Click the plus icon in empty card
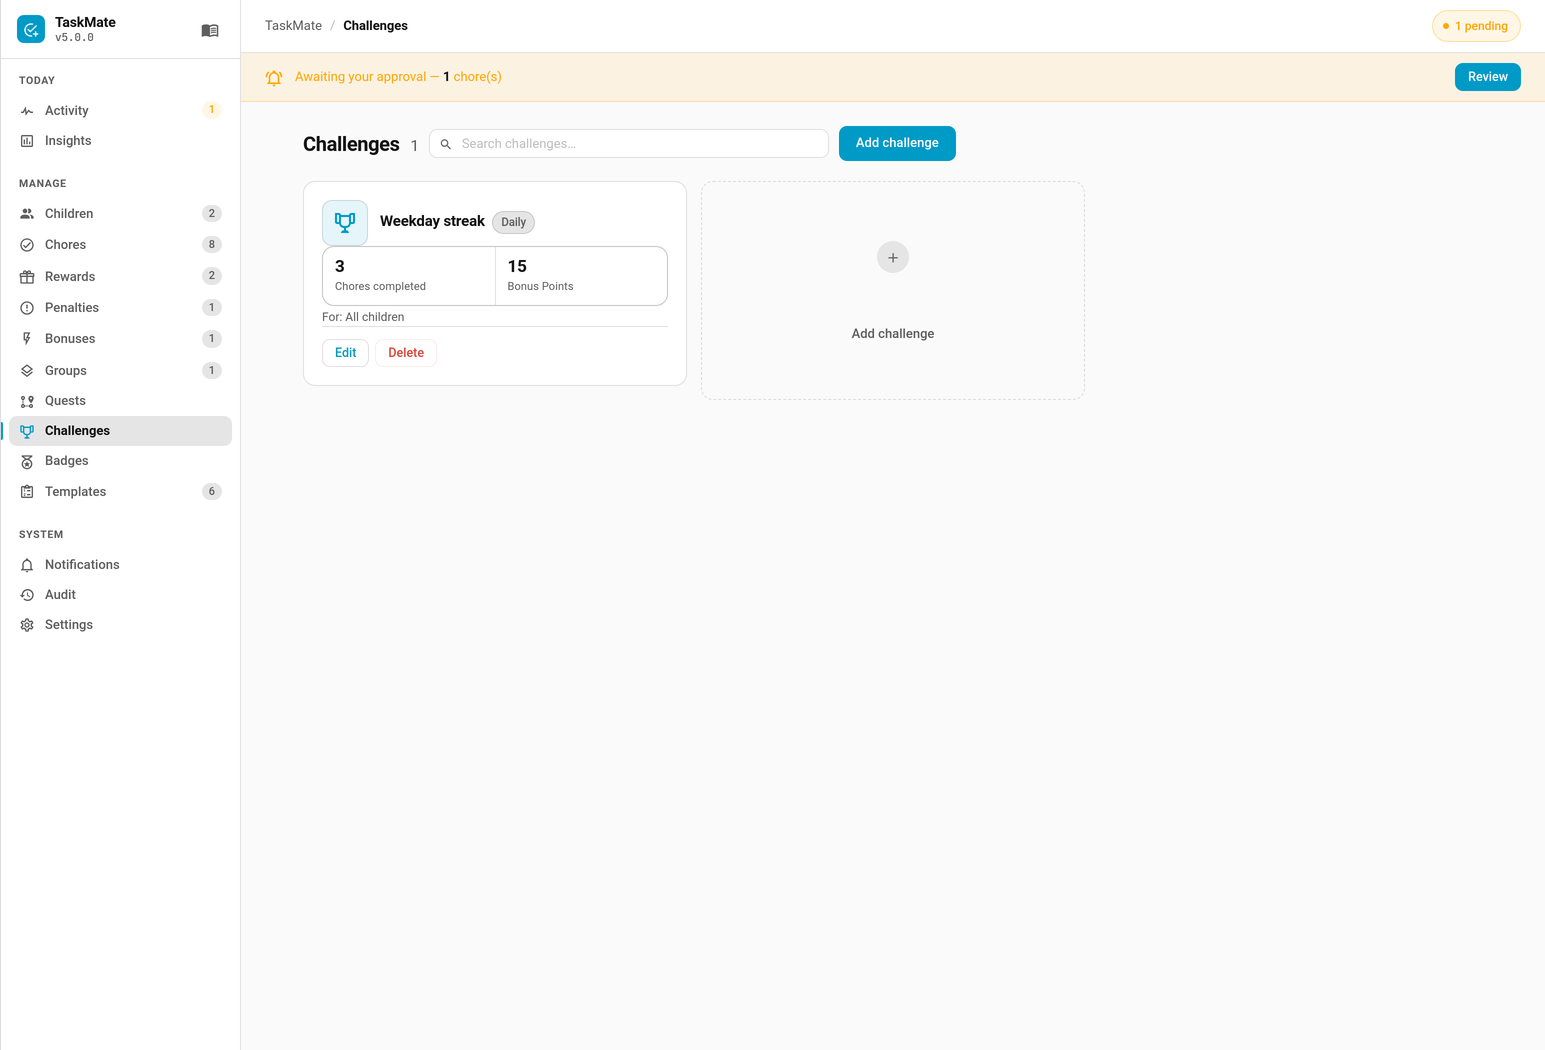 (893, 258)
